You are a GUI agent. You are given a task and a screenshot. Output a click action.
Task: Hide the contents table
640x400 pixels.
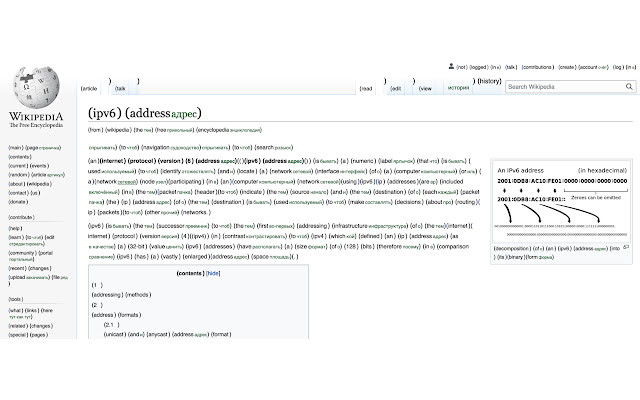point(213,273)
